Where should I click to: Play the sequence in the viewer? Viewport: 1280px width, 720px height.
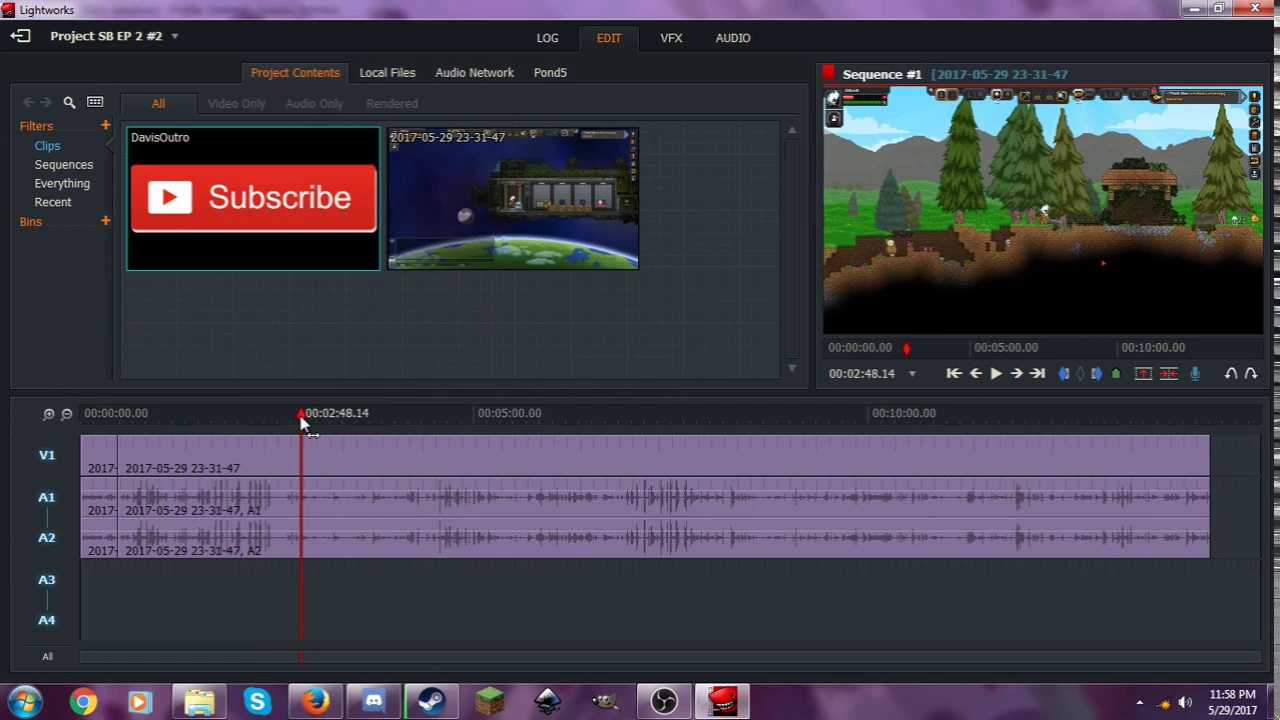[996, 374]
